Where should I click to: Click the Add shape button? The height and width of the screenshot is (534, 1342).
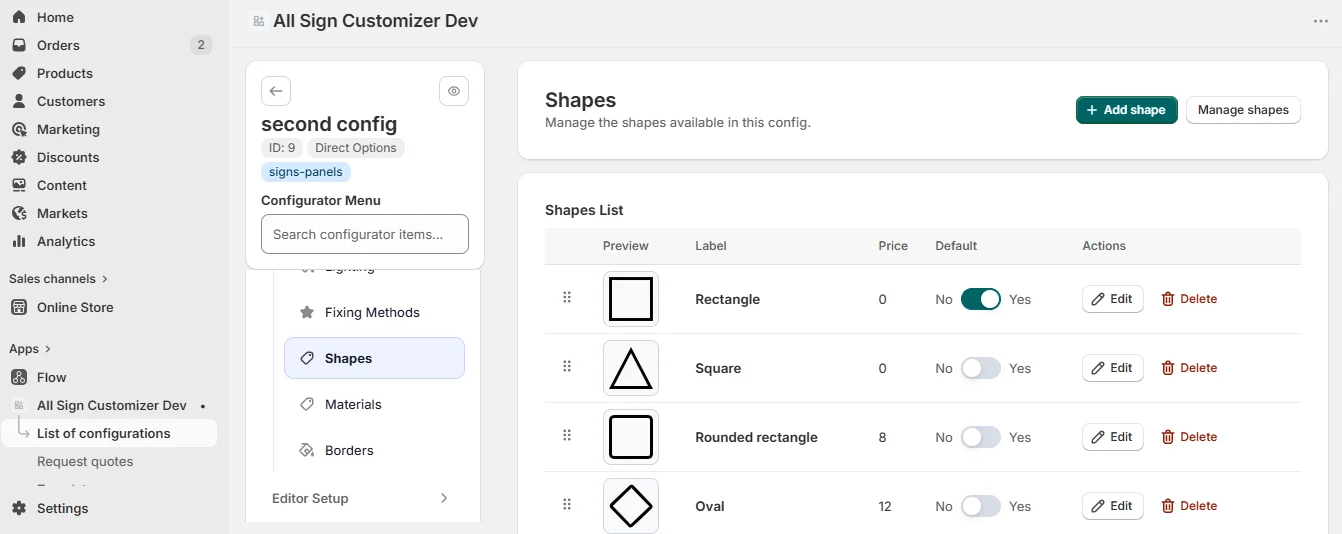pyautogui.click(x=1126, y=110)
